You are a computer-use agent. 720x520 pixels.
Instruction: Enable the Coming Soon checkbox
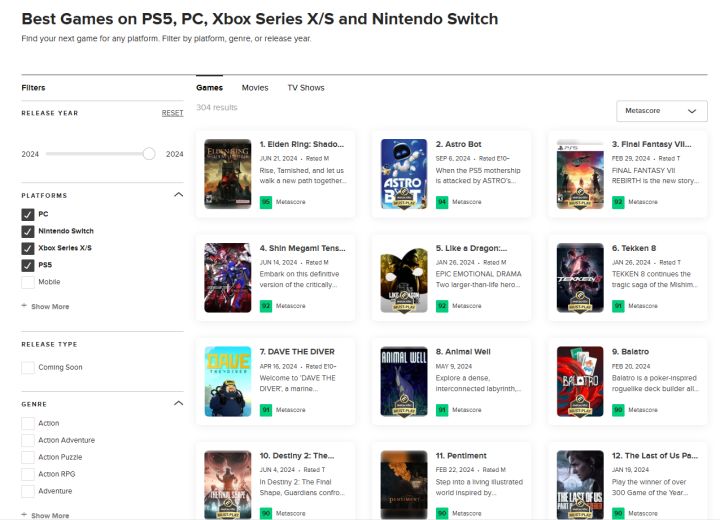pos(27,367)
